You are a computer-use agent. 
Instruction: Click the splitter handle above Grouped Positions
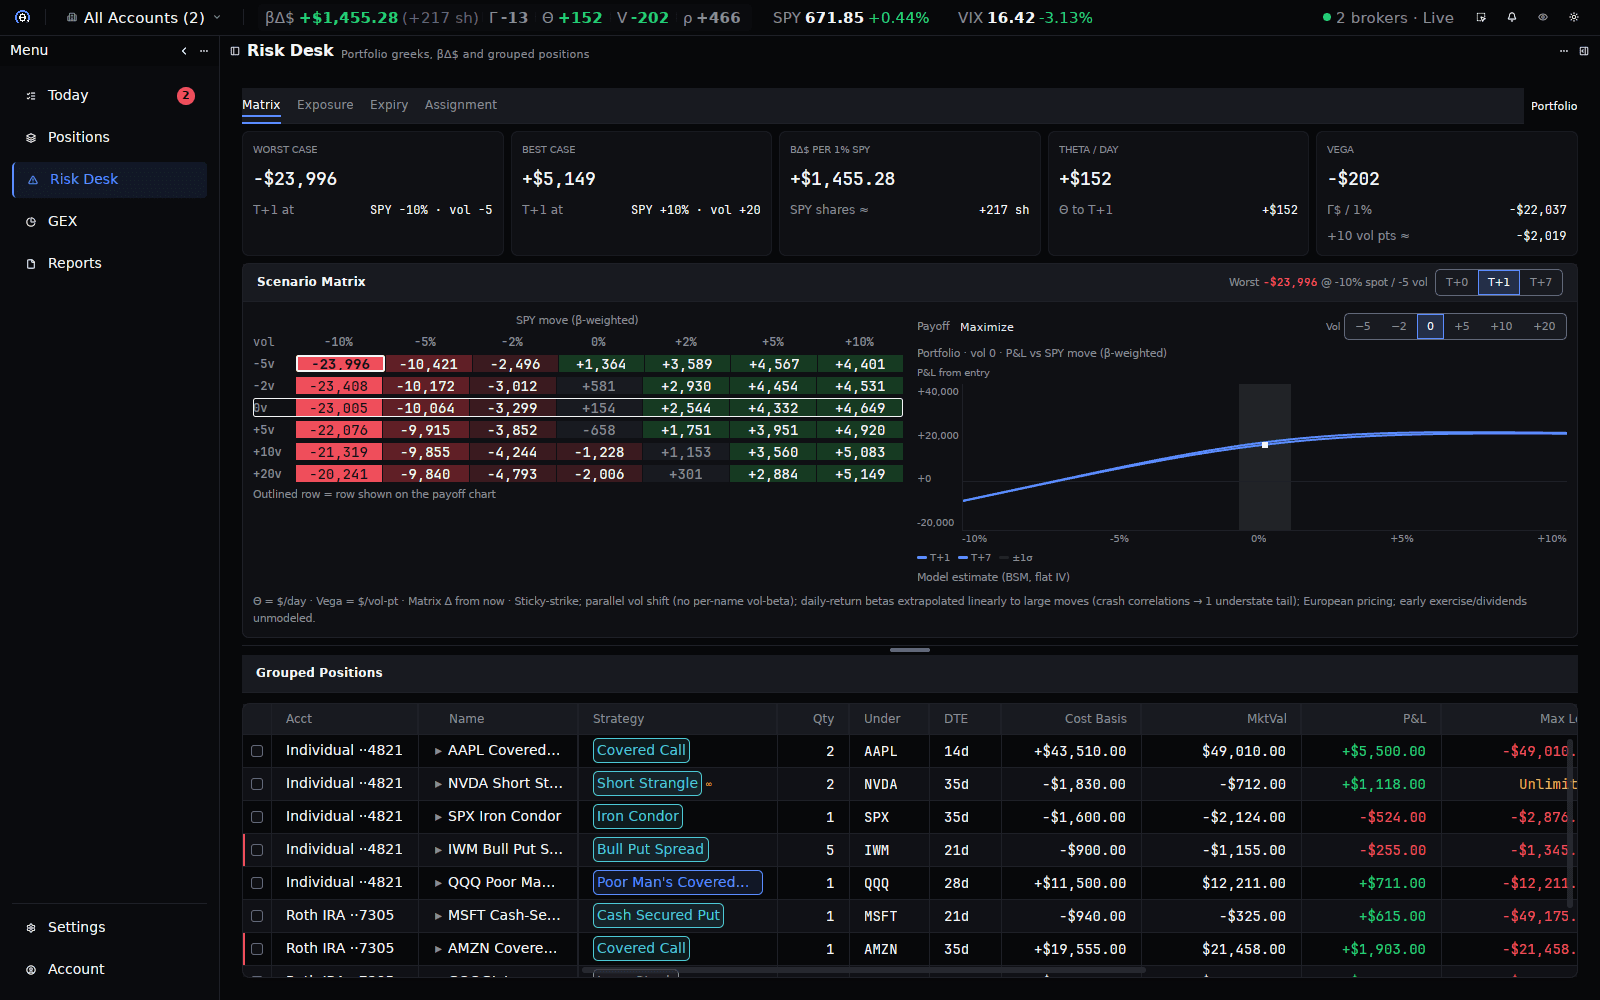[x=910, y=650]
